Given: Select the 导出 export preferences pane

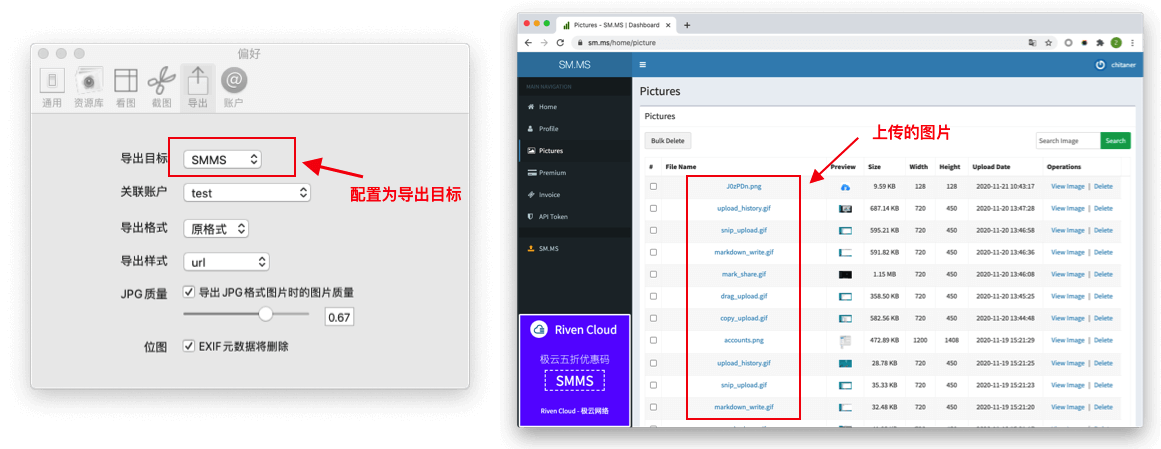Looking at the screenshot, I should (x=198, y=88).
